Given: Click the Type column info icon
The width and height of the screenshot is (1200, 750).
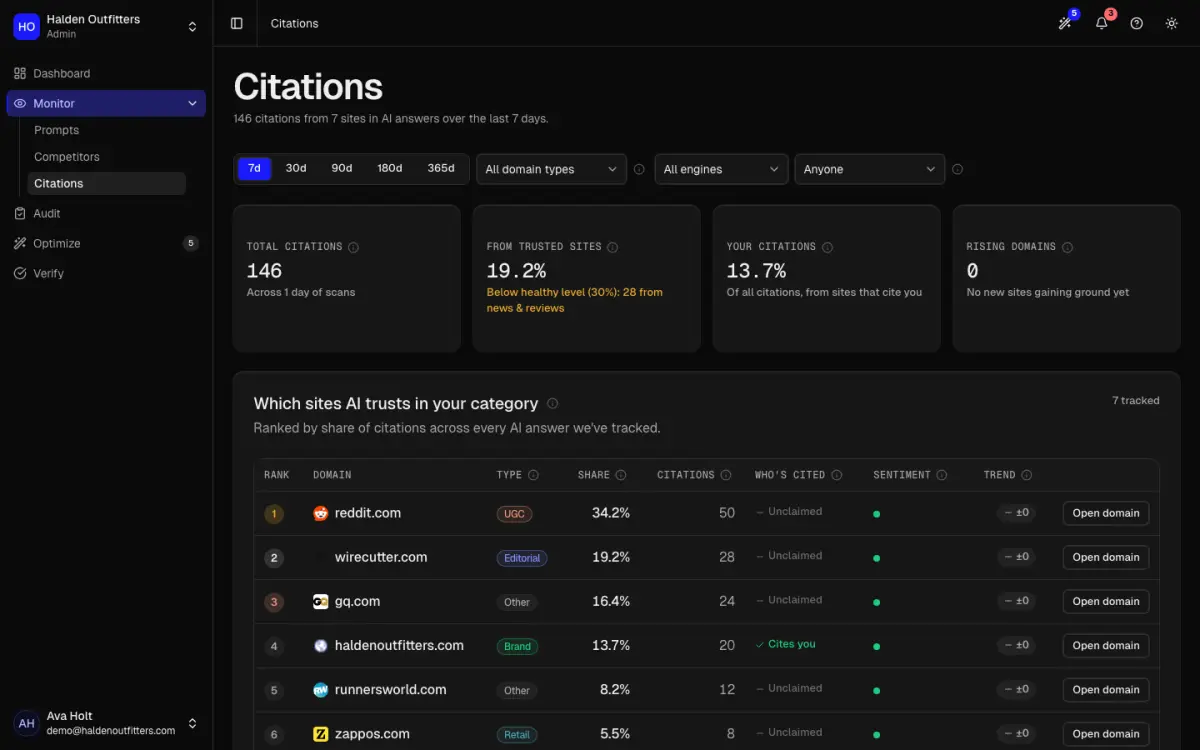Looking at the screenshot, I should coord(533,475).
